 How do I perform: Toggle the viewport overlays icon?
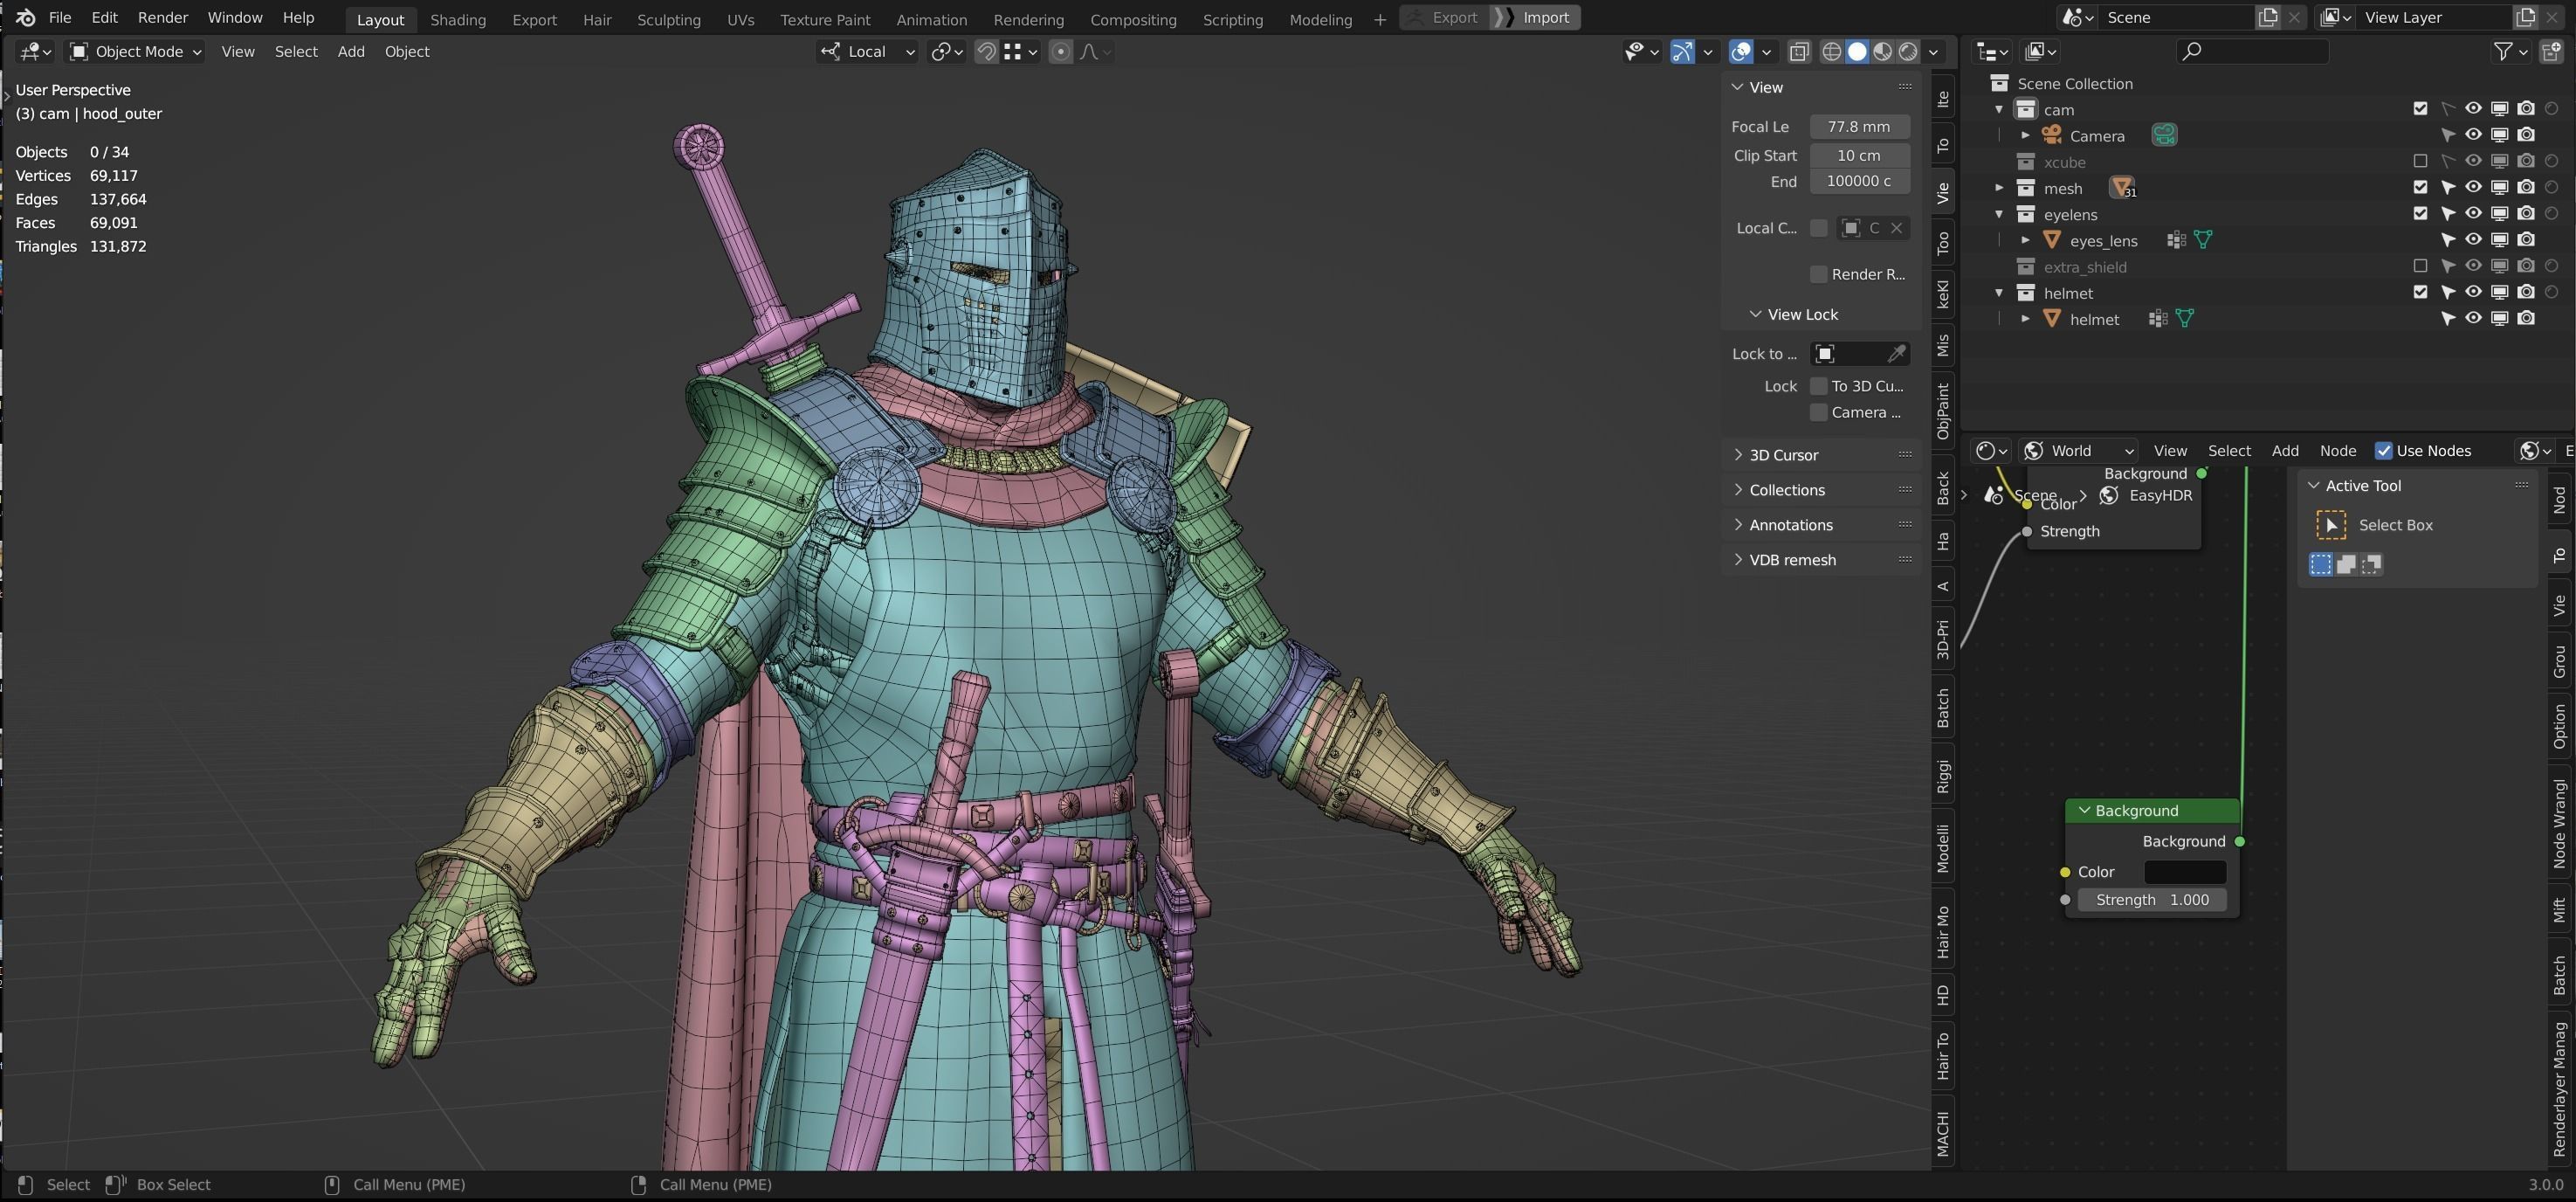[x=1741, y=51]
